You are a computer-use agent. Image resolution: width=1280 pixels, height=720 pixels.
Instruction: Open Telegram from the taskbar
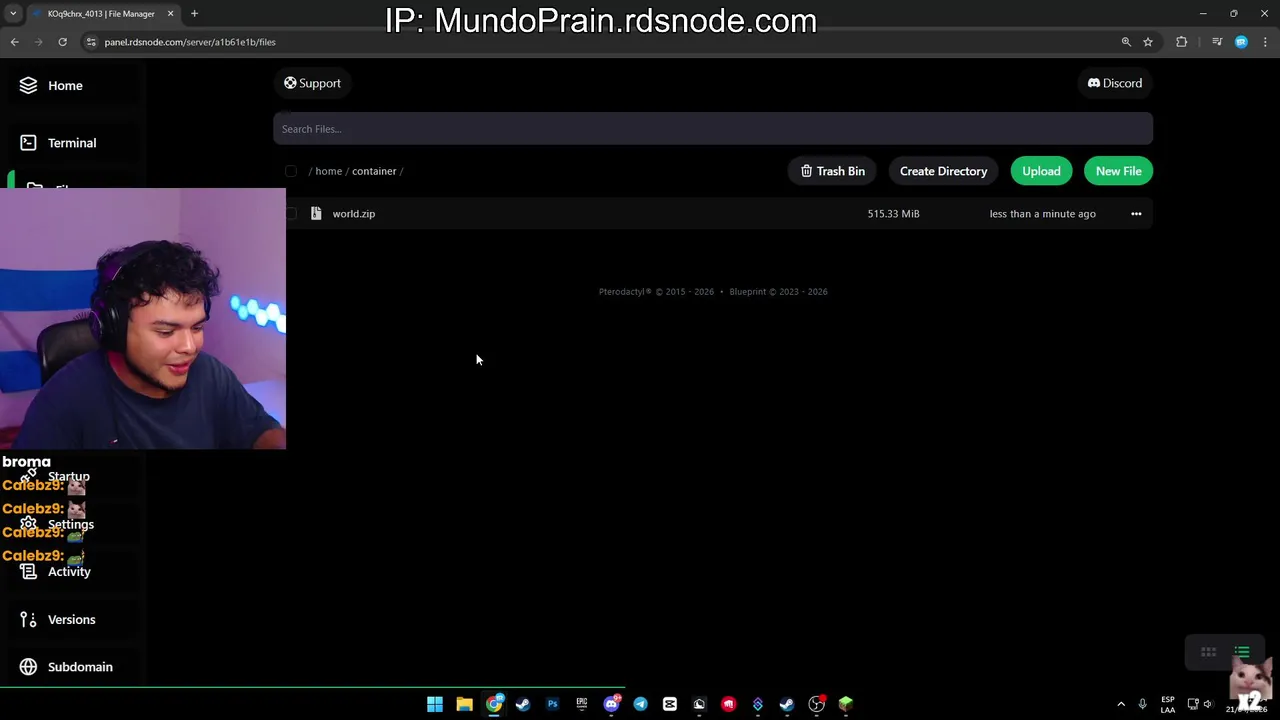tap(640, 704)
